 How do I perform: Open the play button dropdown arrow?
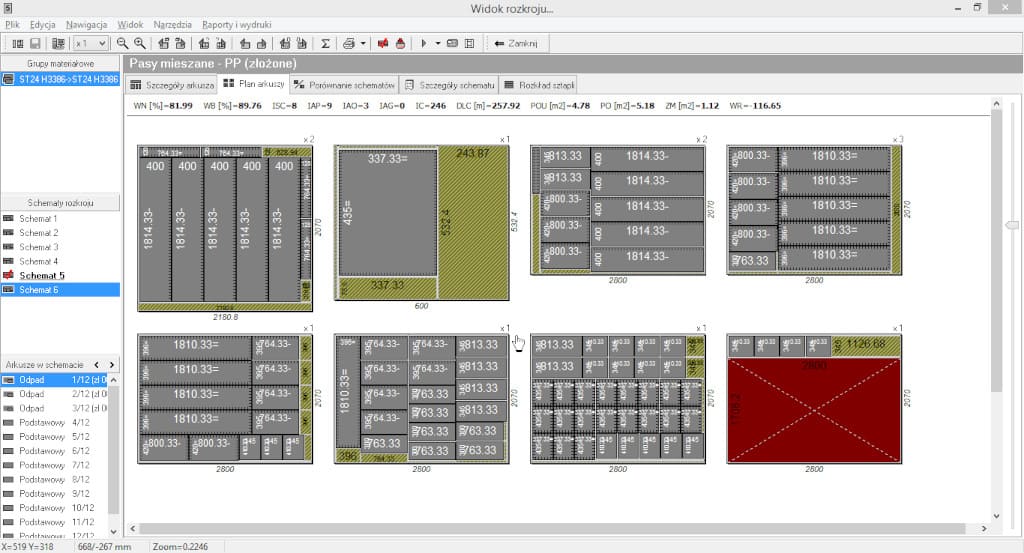437,43
